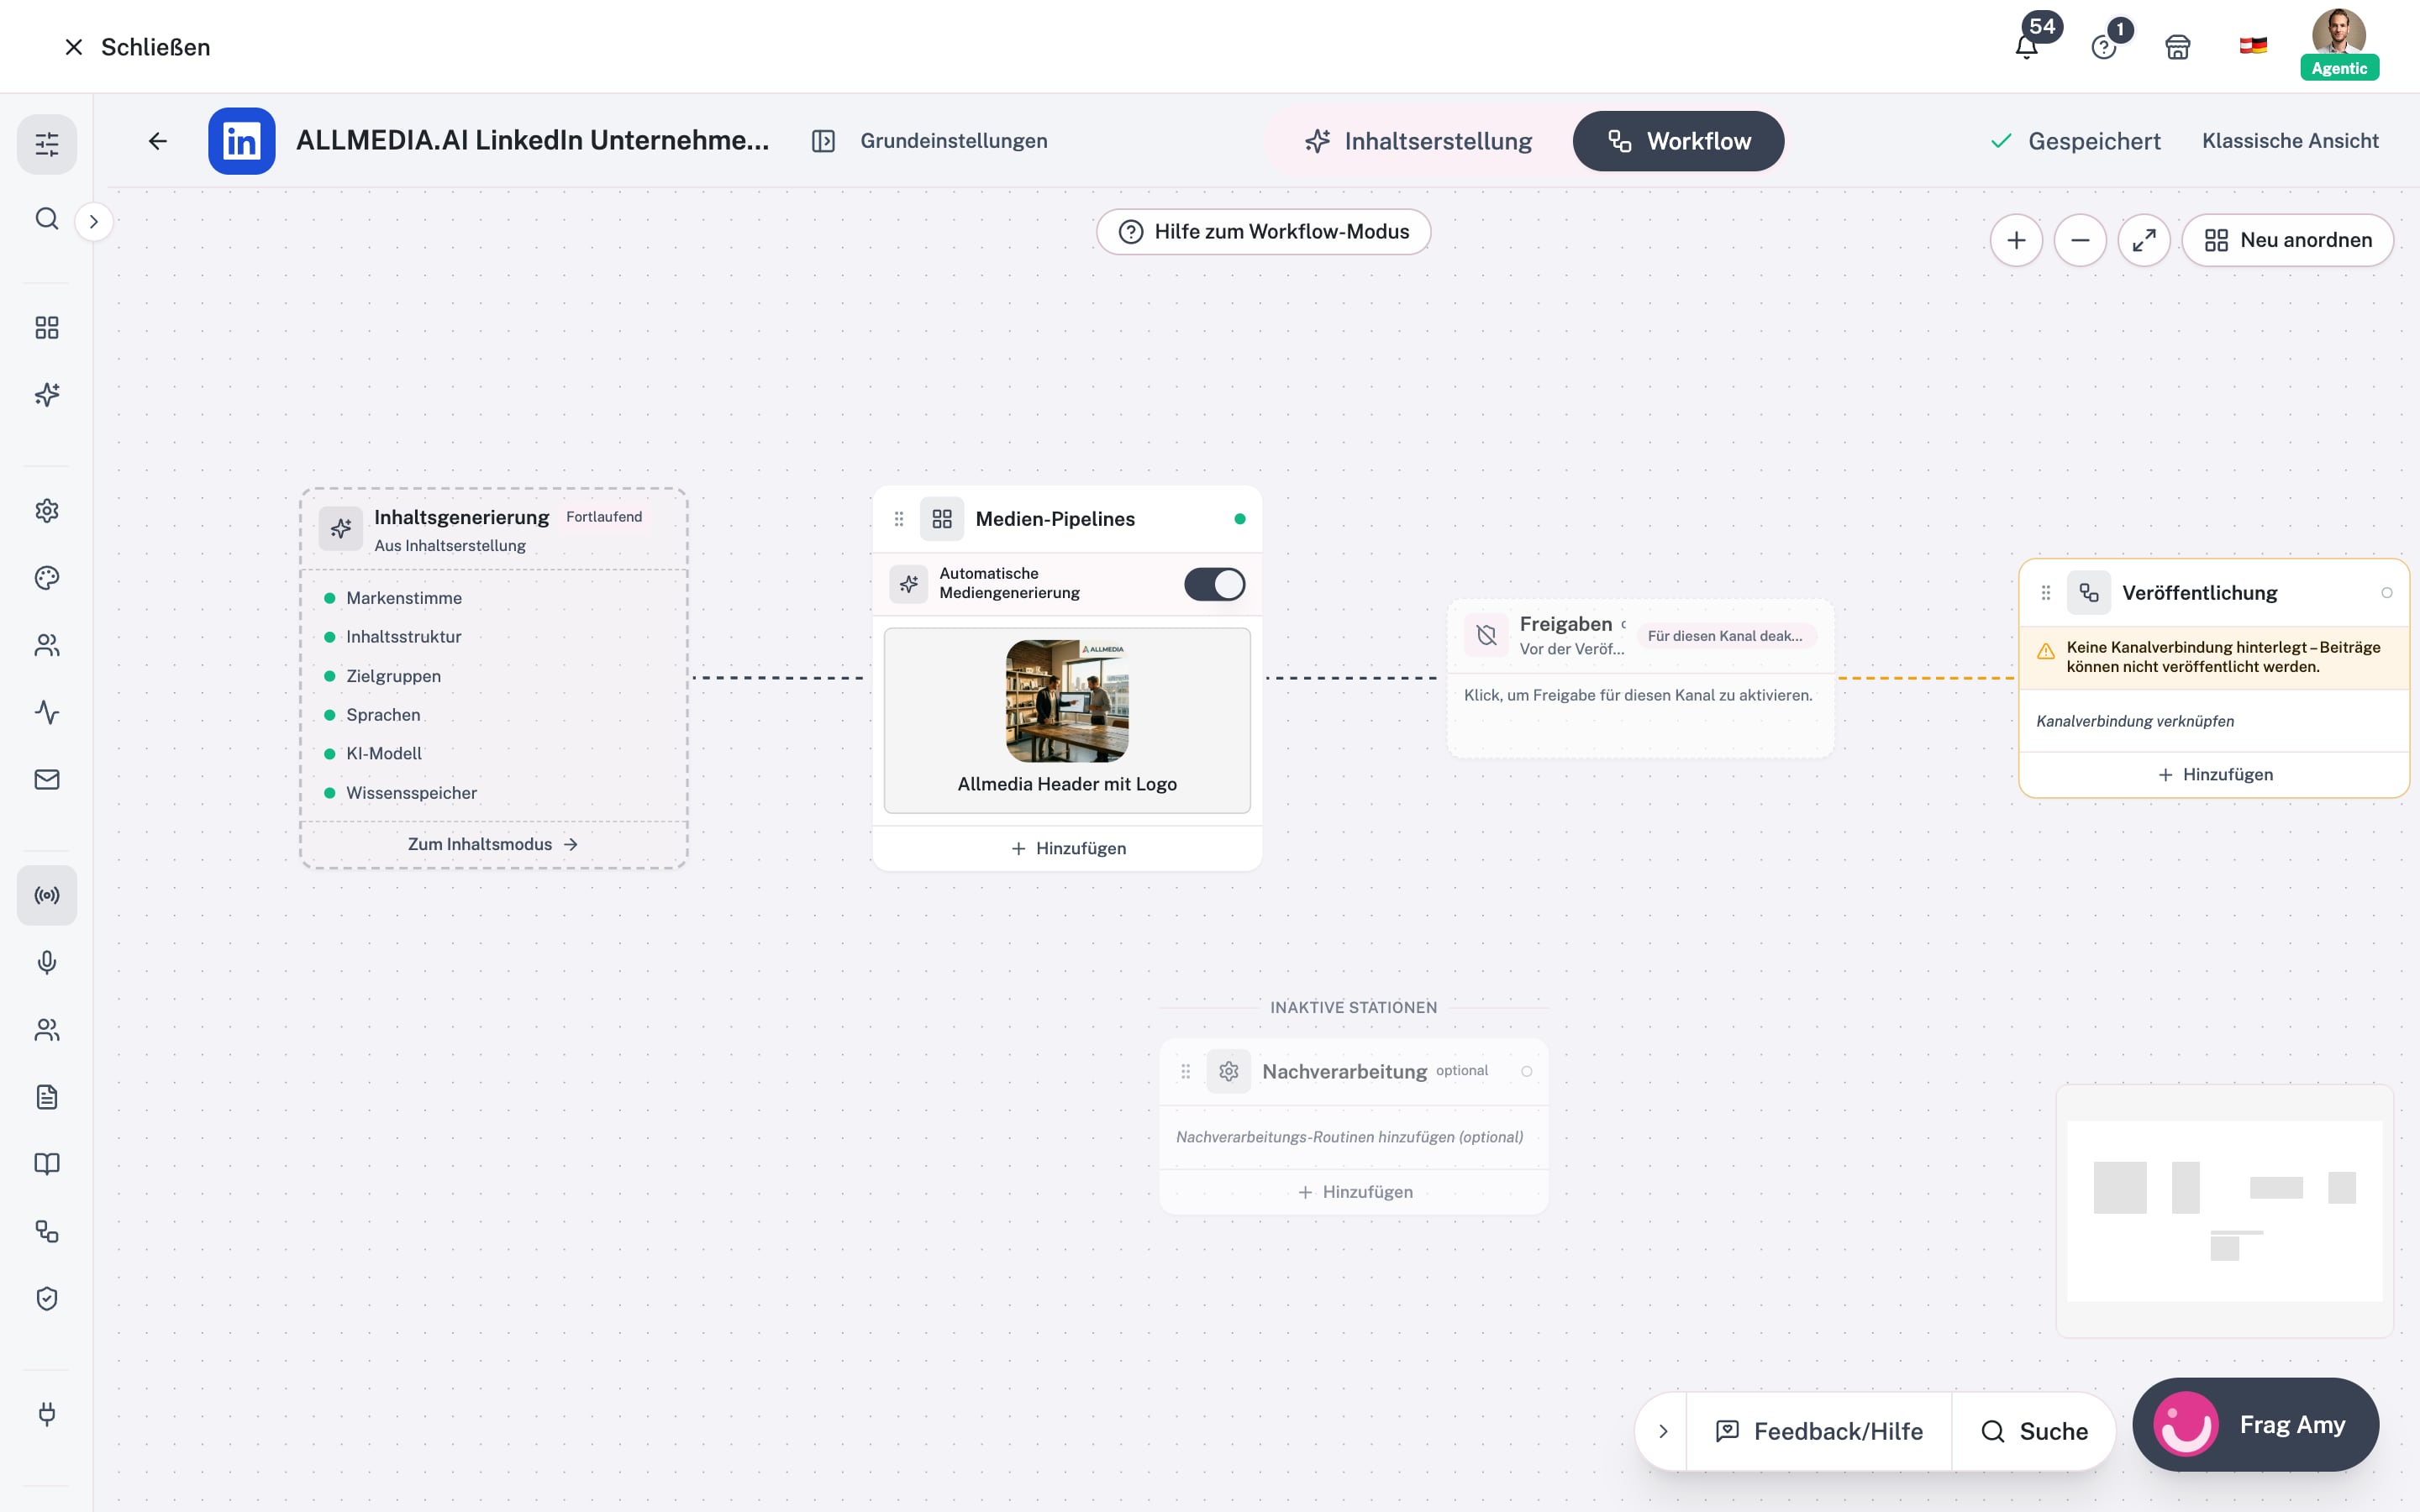
Task: Open the help question mark icon
Action: tap(2103, 47)
